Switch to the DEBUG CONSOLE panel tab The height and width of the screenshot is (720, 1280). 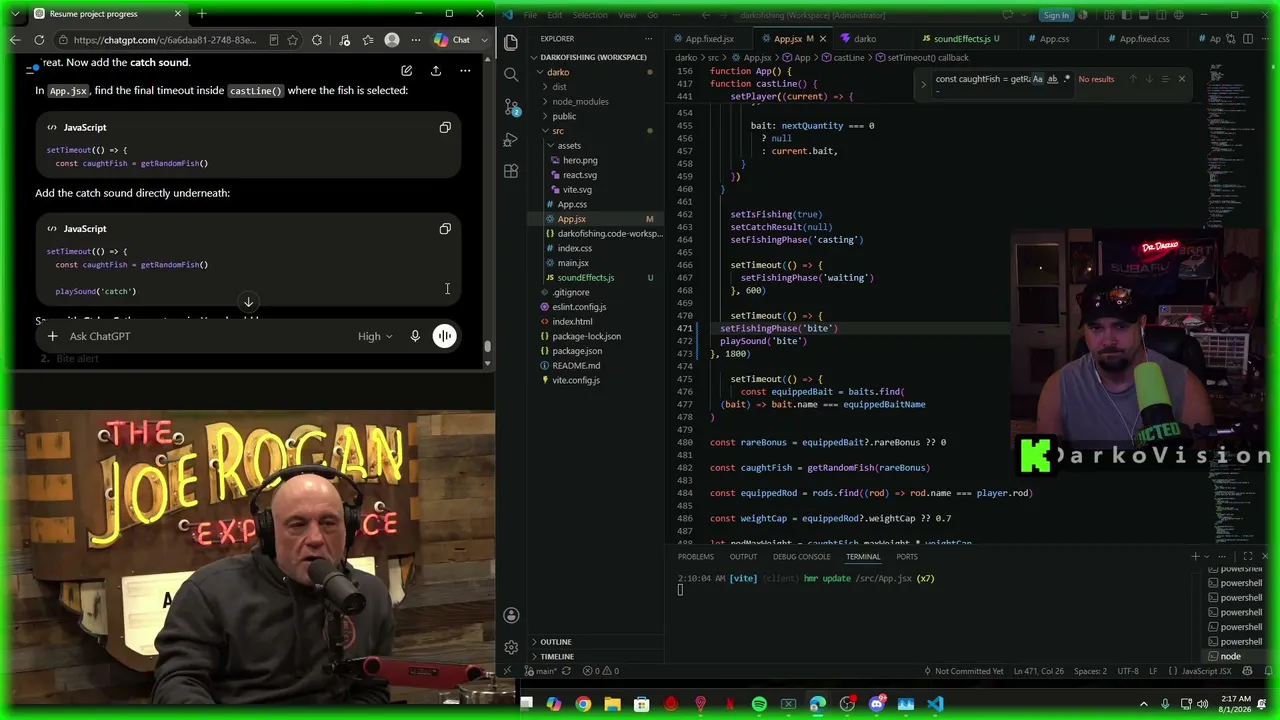click(x=801, y=557)
